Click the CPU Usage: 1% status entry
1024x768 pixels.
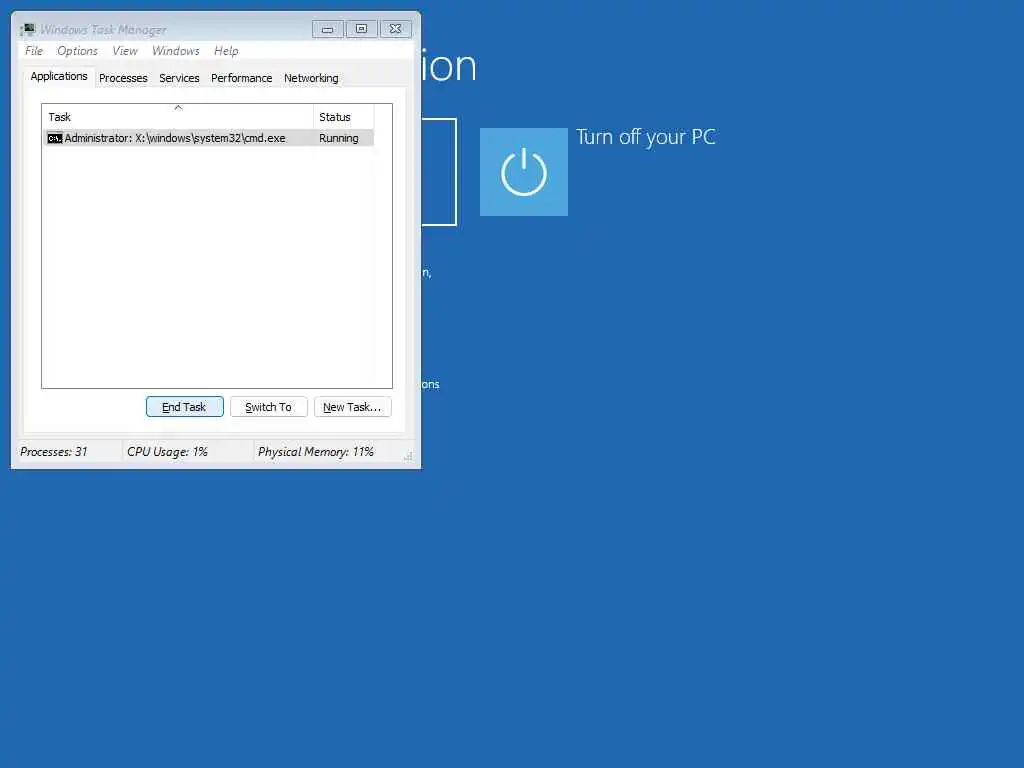(167, 452)
